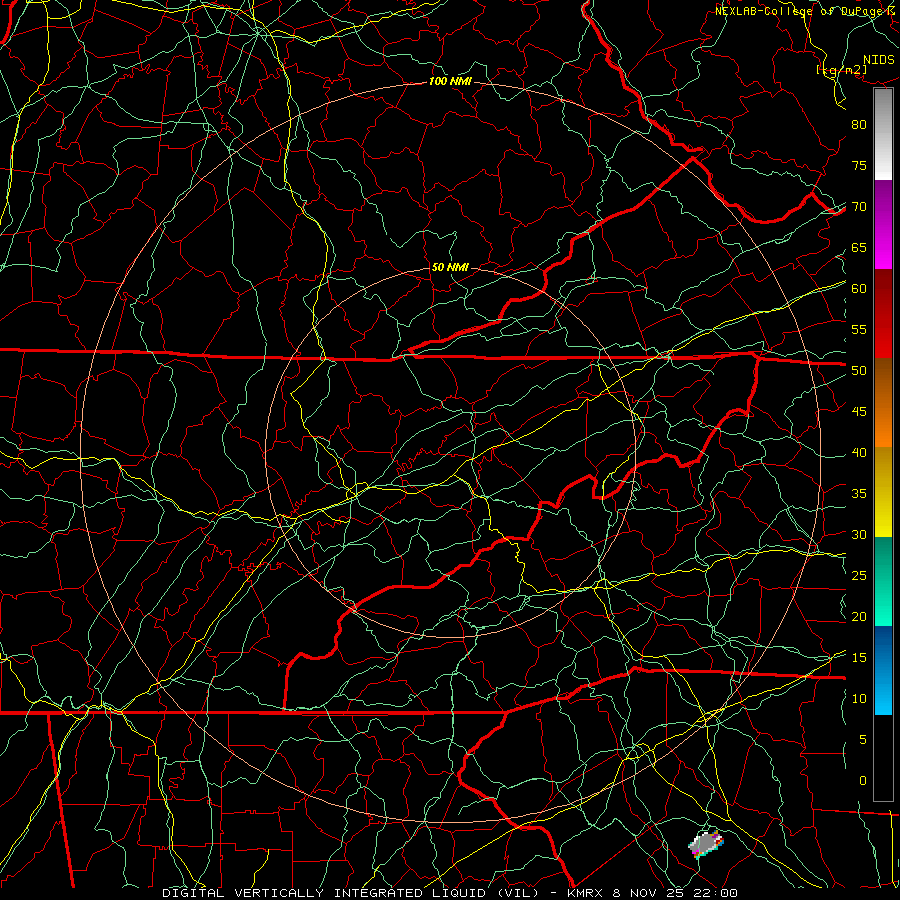Click the gray-white segment of the color scale
Viewport: 900px width, 900px height.
click(883, 134)
